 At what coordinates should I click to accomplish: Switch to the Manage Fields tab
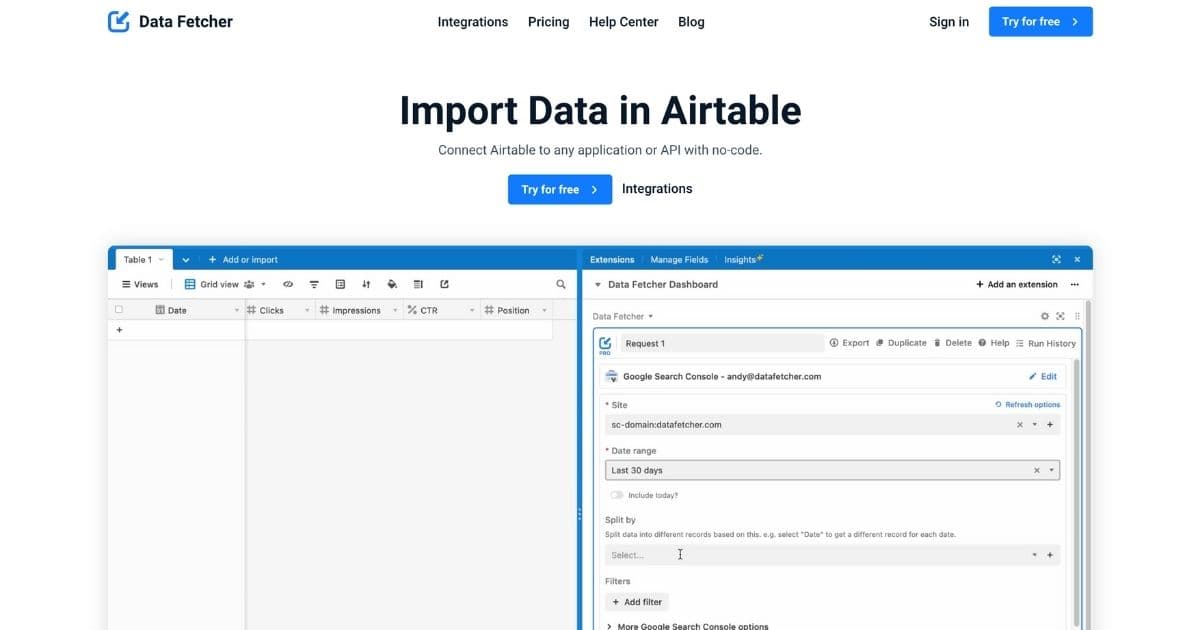[x=679, y=260]
